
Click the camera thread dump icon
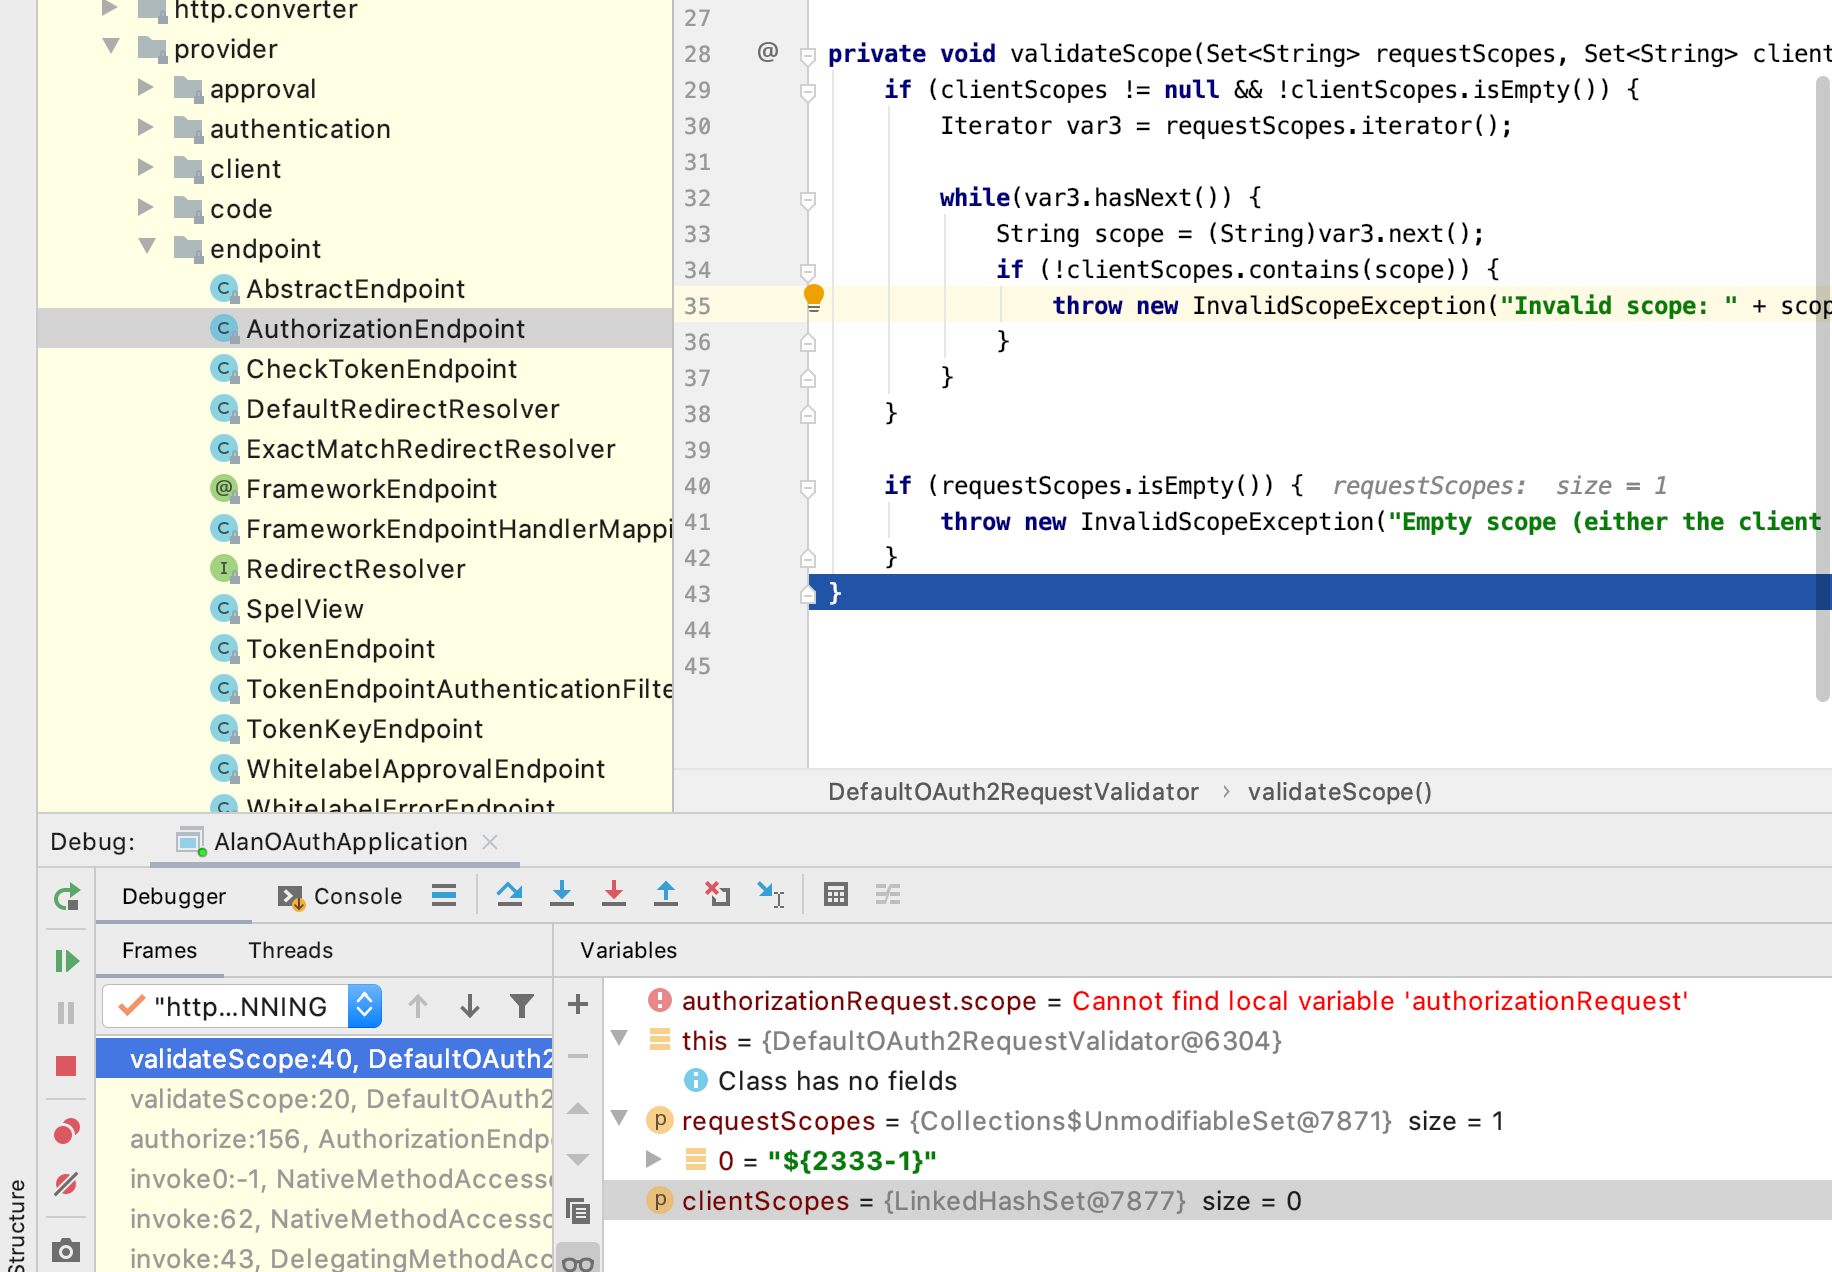(x=66, y=1249)
